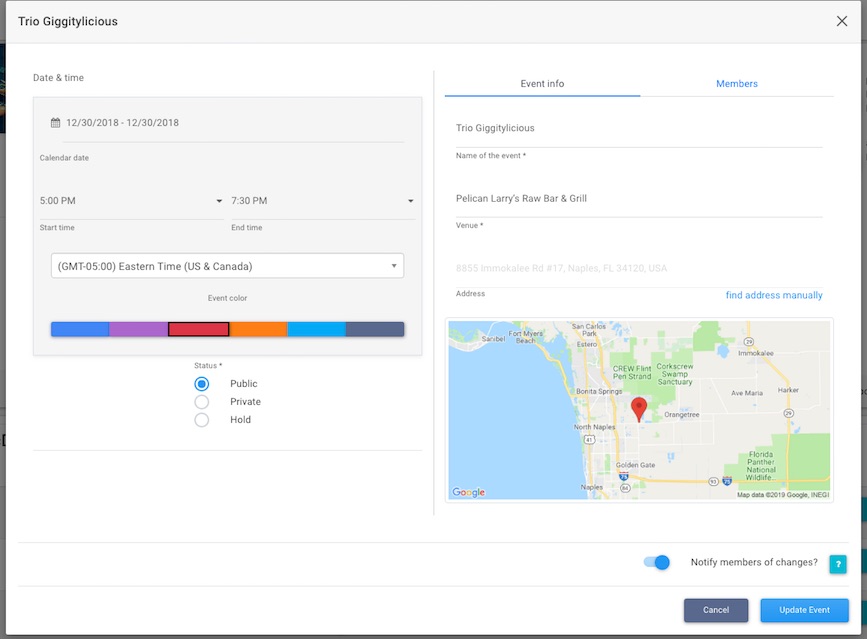The image size is (867, 639).
Task: Pick the orange event color swatch
Action: 258,329
